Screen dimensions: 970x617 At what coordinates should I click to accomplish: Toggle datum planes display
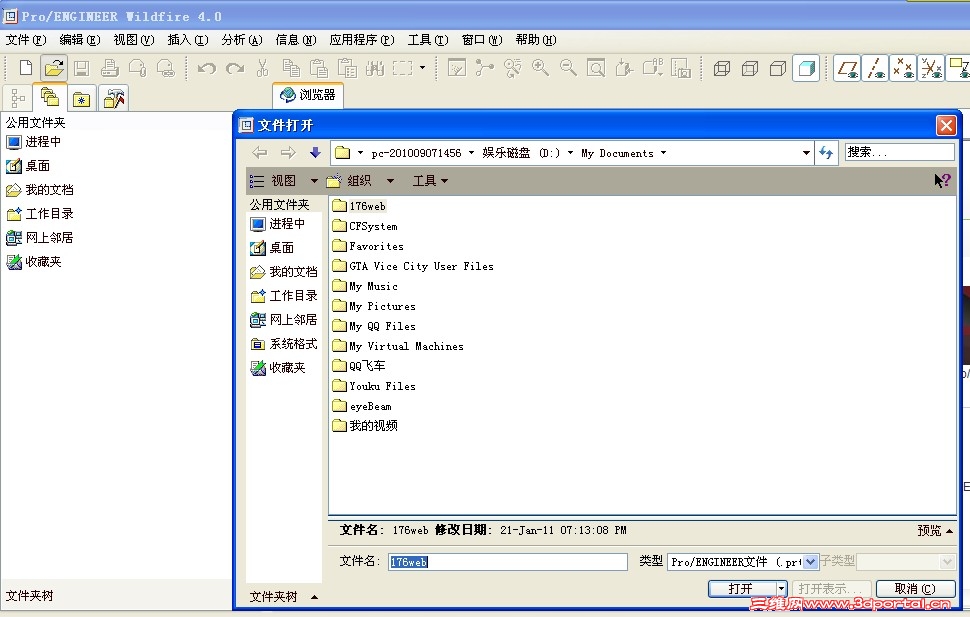tap(847, 67)
